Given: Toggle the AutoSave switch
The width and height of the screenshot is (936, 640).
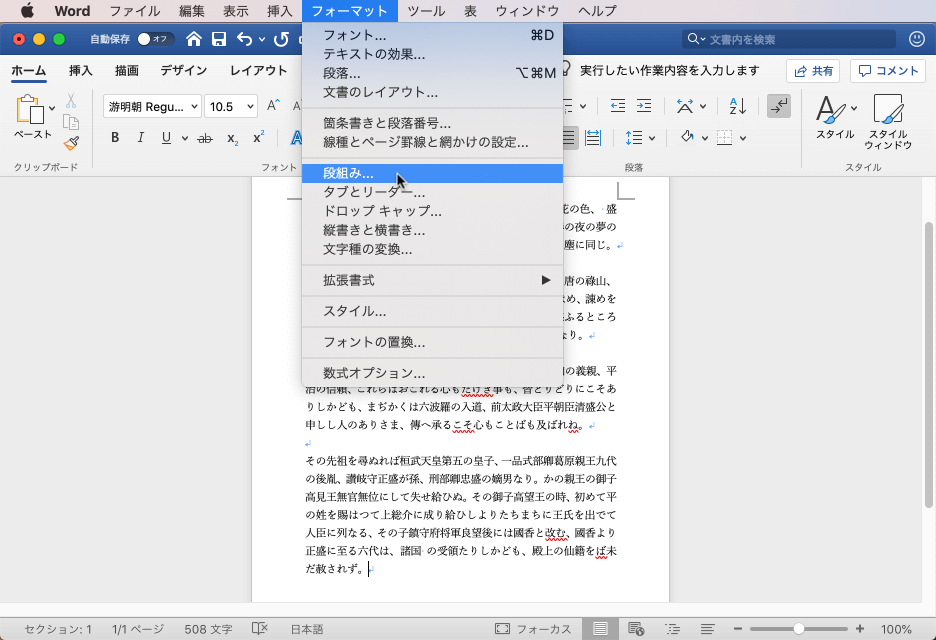Looking at the screenshot, I should 155,39.
